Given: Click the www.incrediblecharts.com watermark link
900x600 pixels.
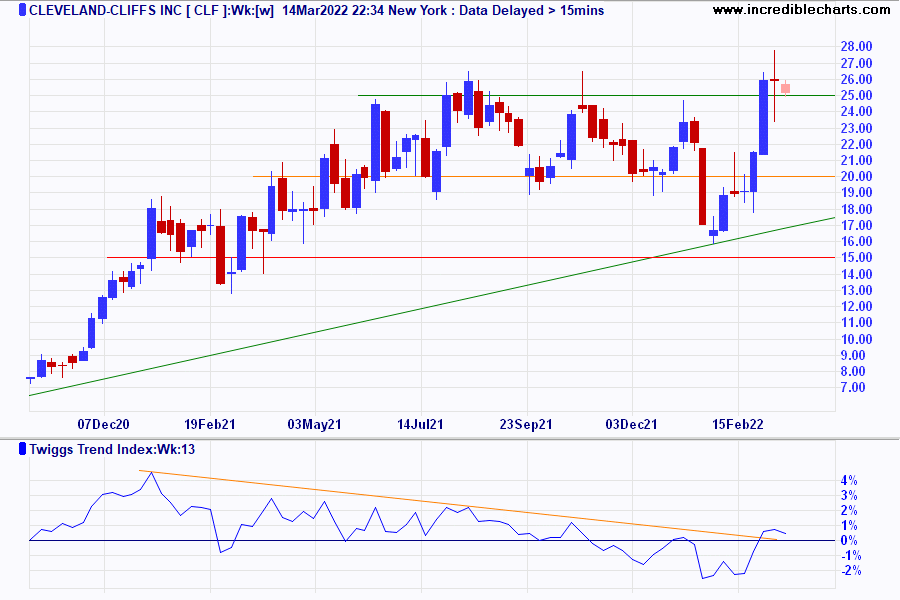Looking at the screenshot, I should point(802,10).
